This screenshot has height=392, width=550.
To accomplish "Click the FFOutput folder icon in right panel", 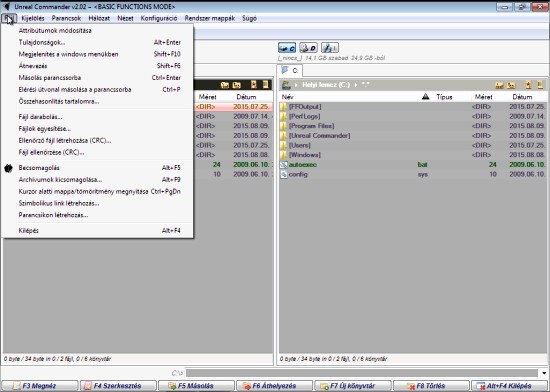I will [284, 107].
